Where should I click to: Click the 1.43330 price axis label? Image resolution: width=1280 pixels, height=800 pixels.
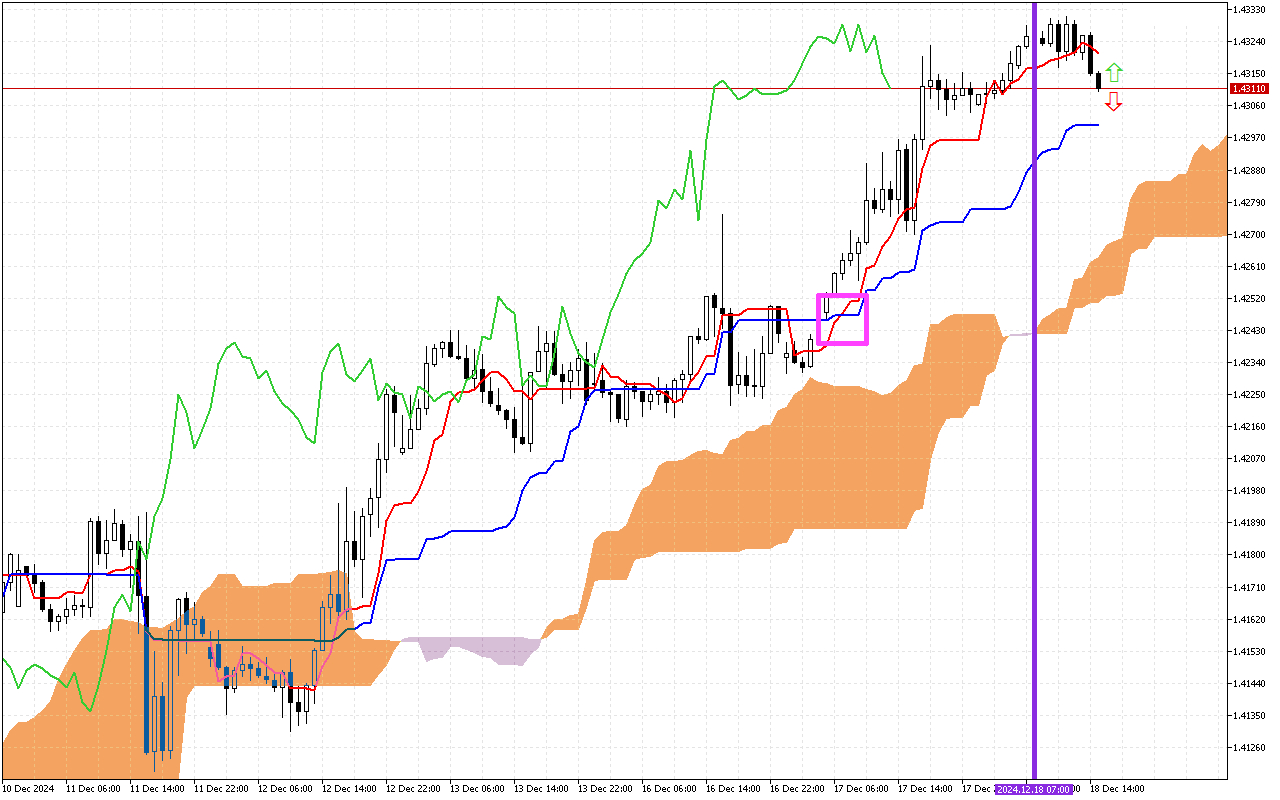[x=1247, y=9]
